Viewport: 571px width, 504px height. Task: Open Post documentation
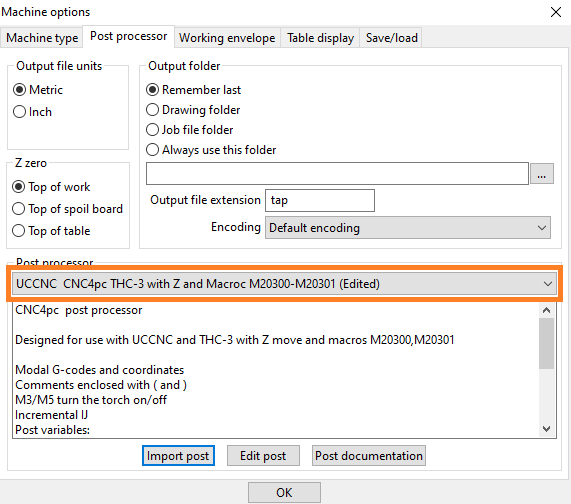(x=369, y=456)
